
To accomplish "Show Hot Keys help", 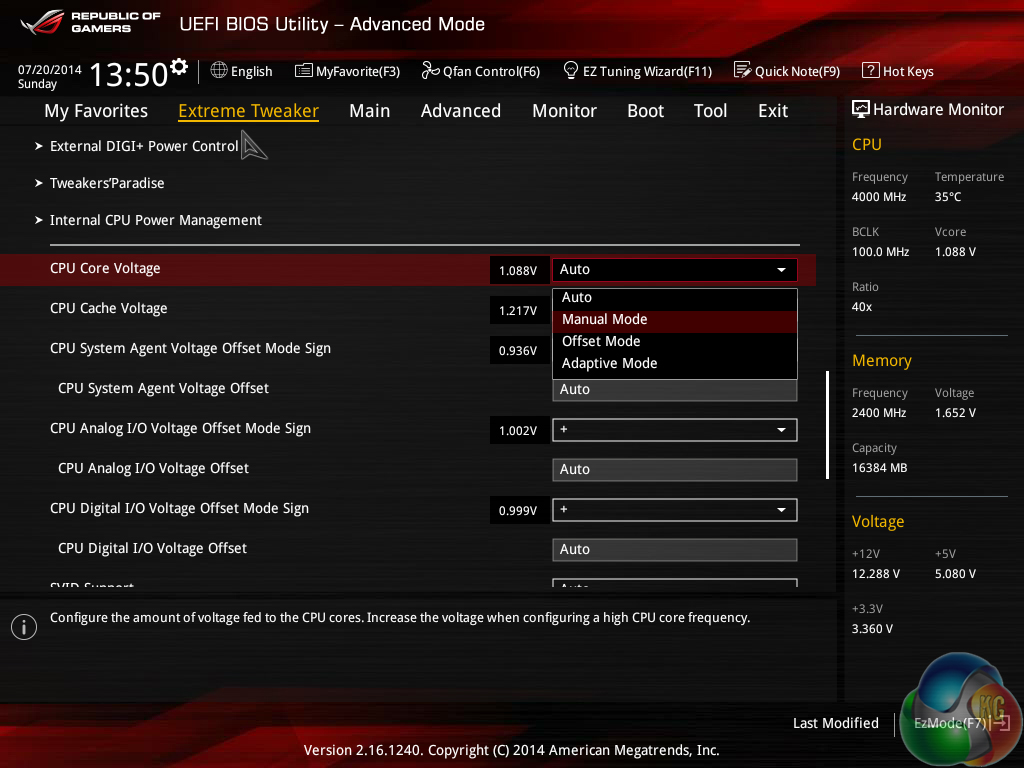I will (x=898, y=71).
